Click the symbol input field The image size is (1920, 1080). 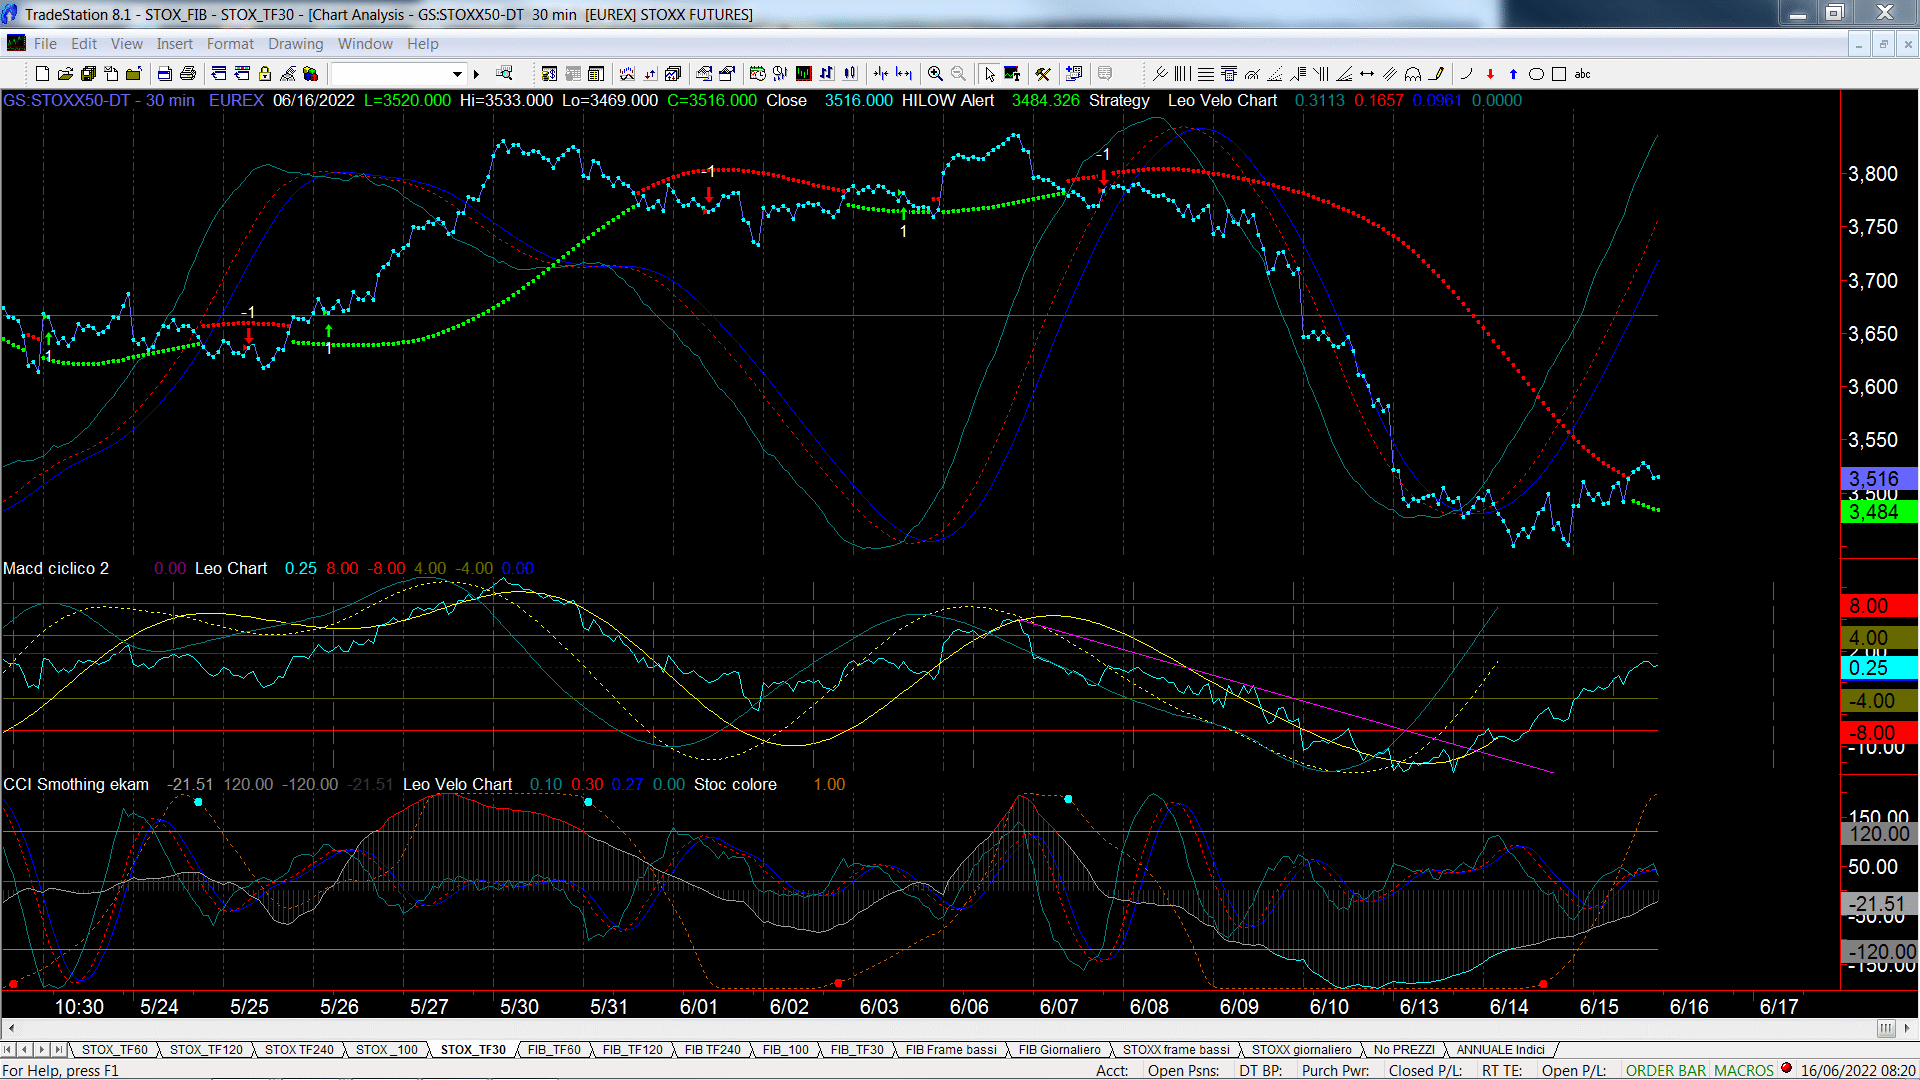(x=389, y=74)
